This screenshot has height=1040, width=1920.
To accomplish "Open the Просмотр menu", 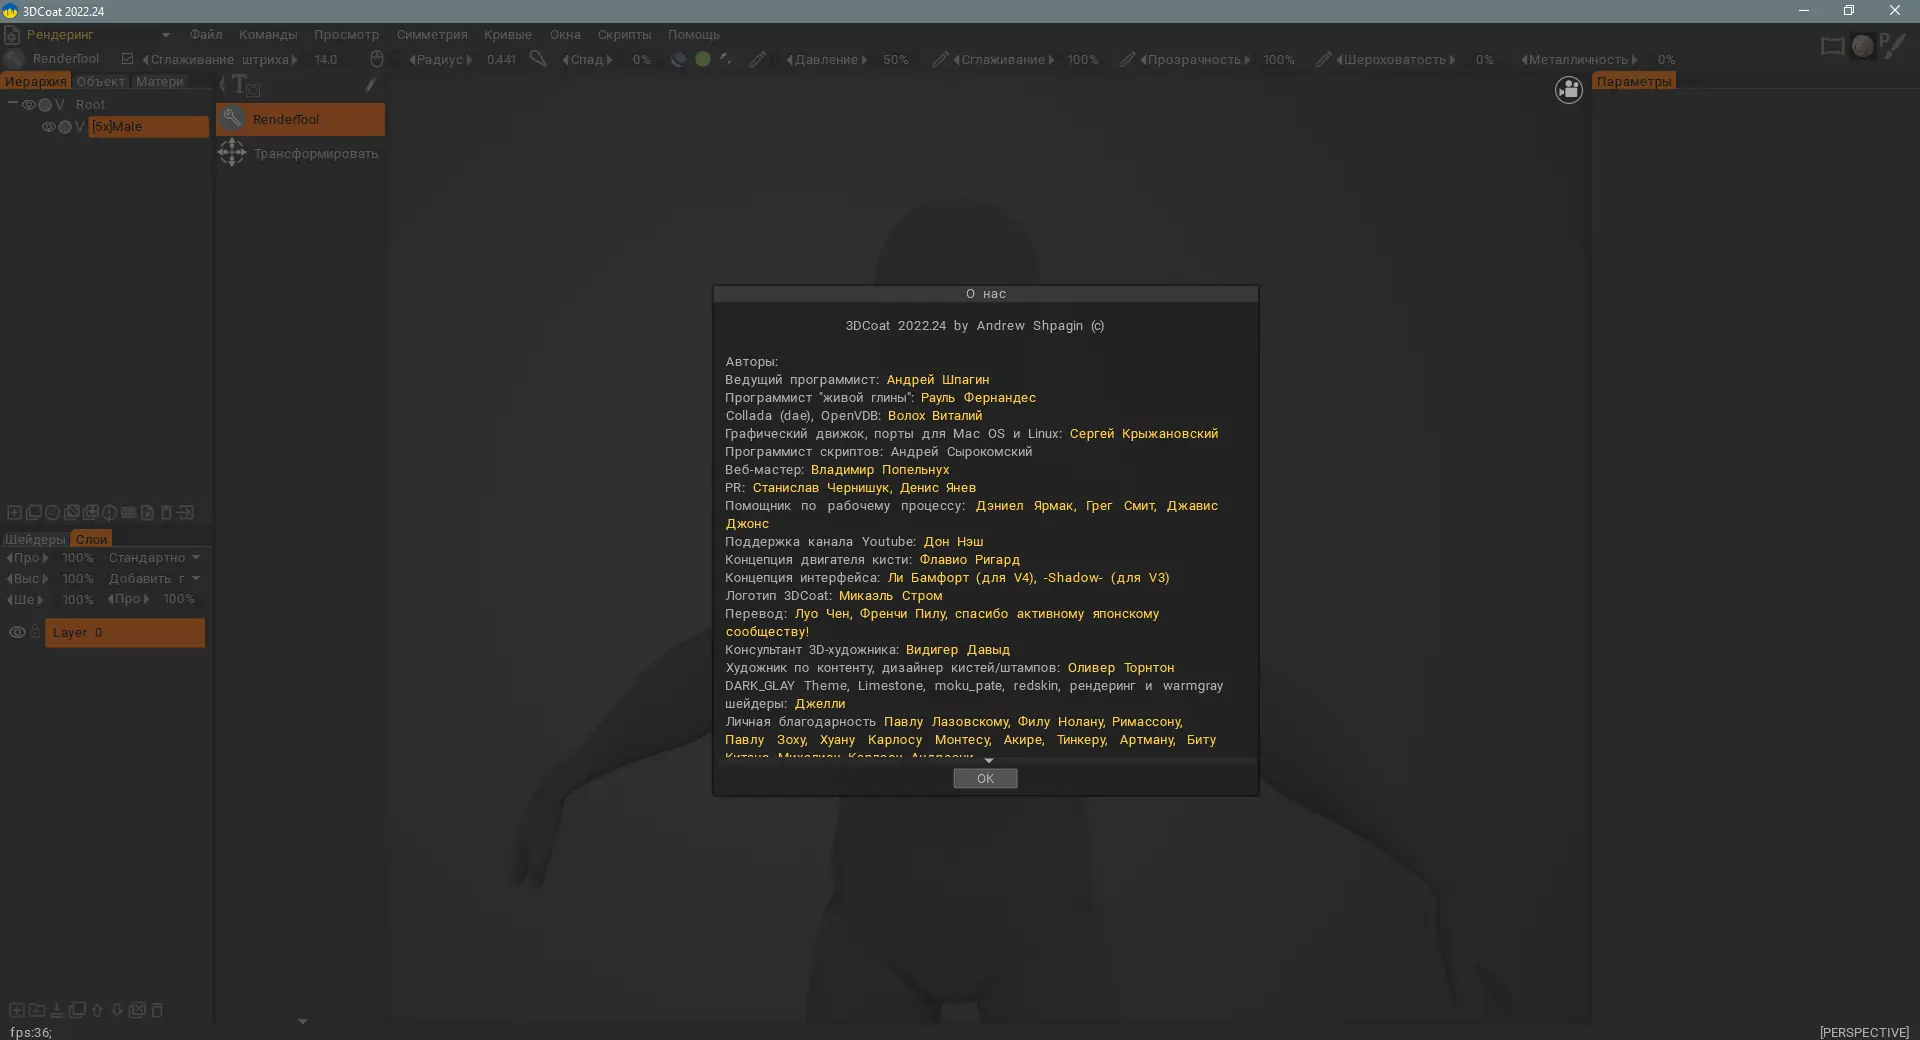I will [x=346, y=34].
